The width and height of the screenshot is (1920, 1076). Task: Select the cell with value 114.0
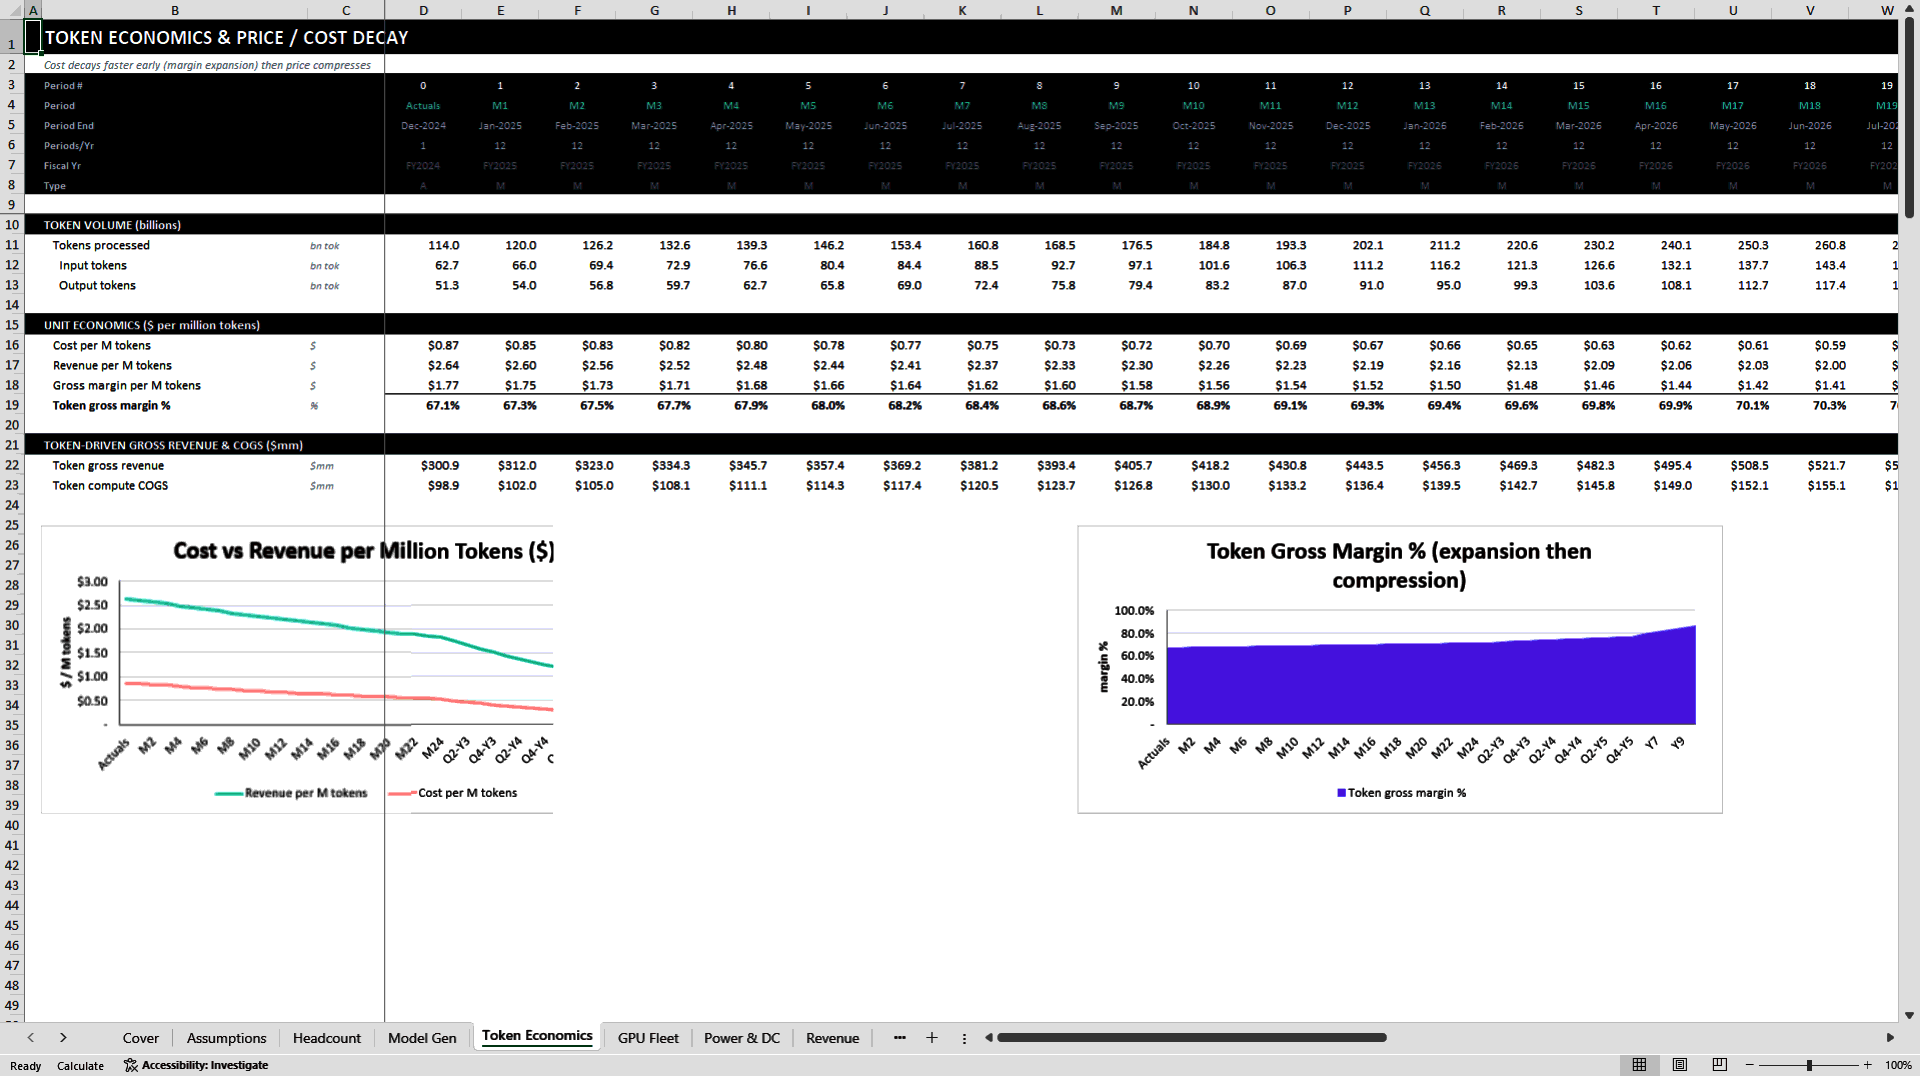[423, 245]
